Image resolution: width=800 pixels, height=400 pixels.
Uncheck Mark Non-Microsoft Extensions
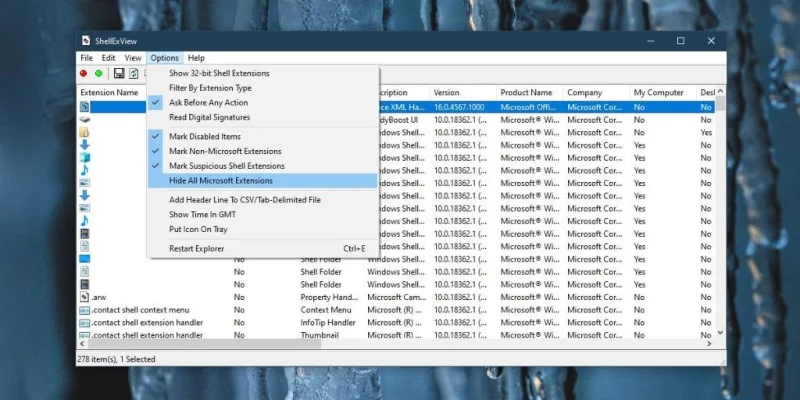225,152
